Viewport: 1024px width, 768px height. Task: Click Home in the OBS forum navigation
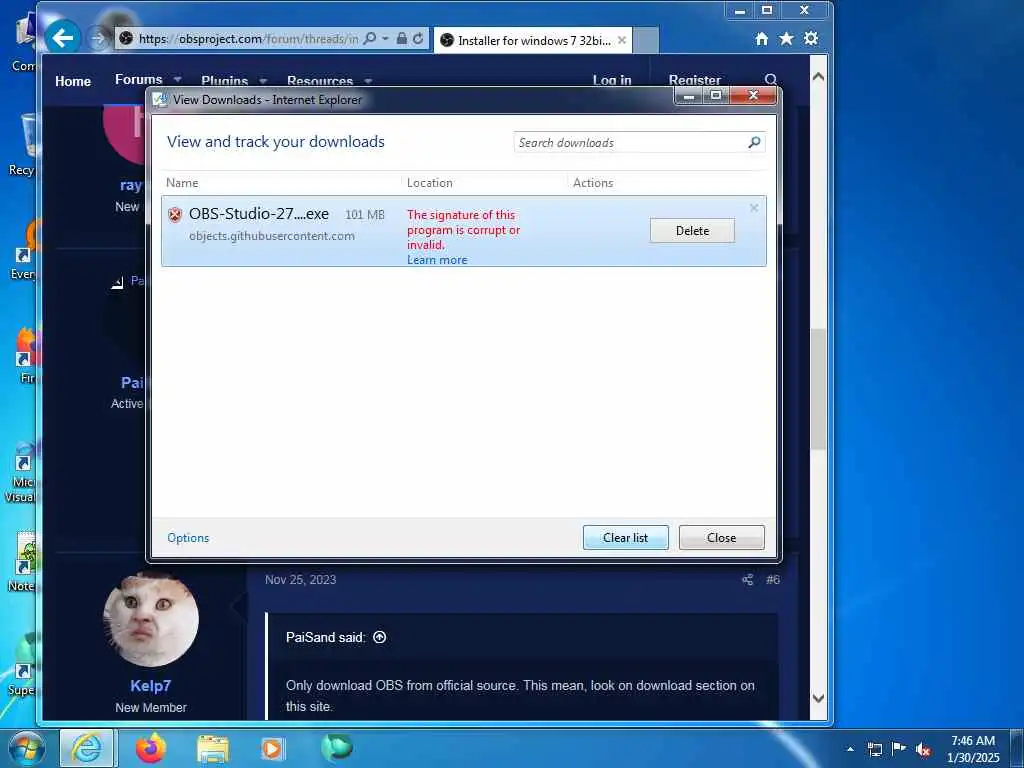pos(73,81)
